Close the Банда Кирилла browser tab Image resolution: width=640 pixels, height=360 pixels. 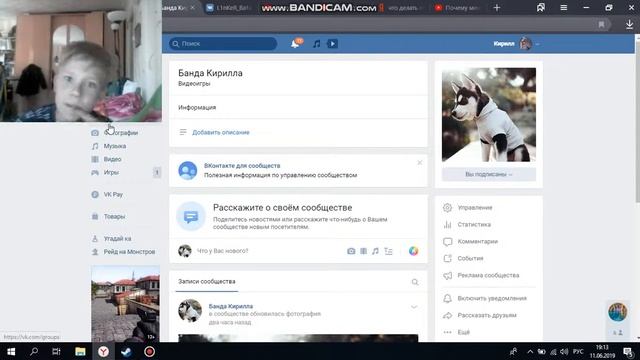click(193, 8)
